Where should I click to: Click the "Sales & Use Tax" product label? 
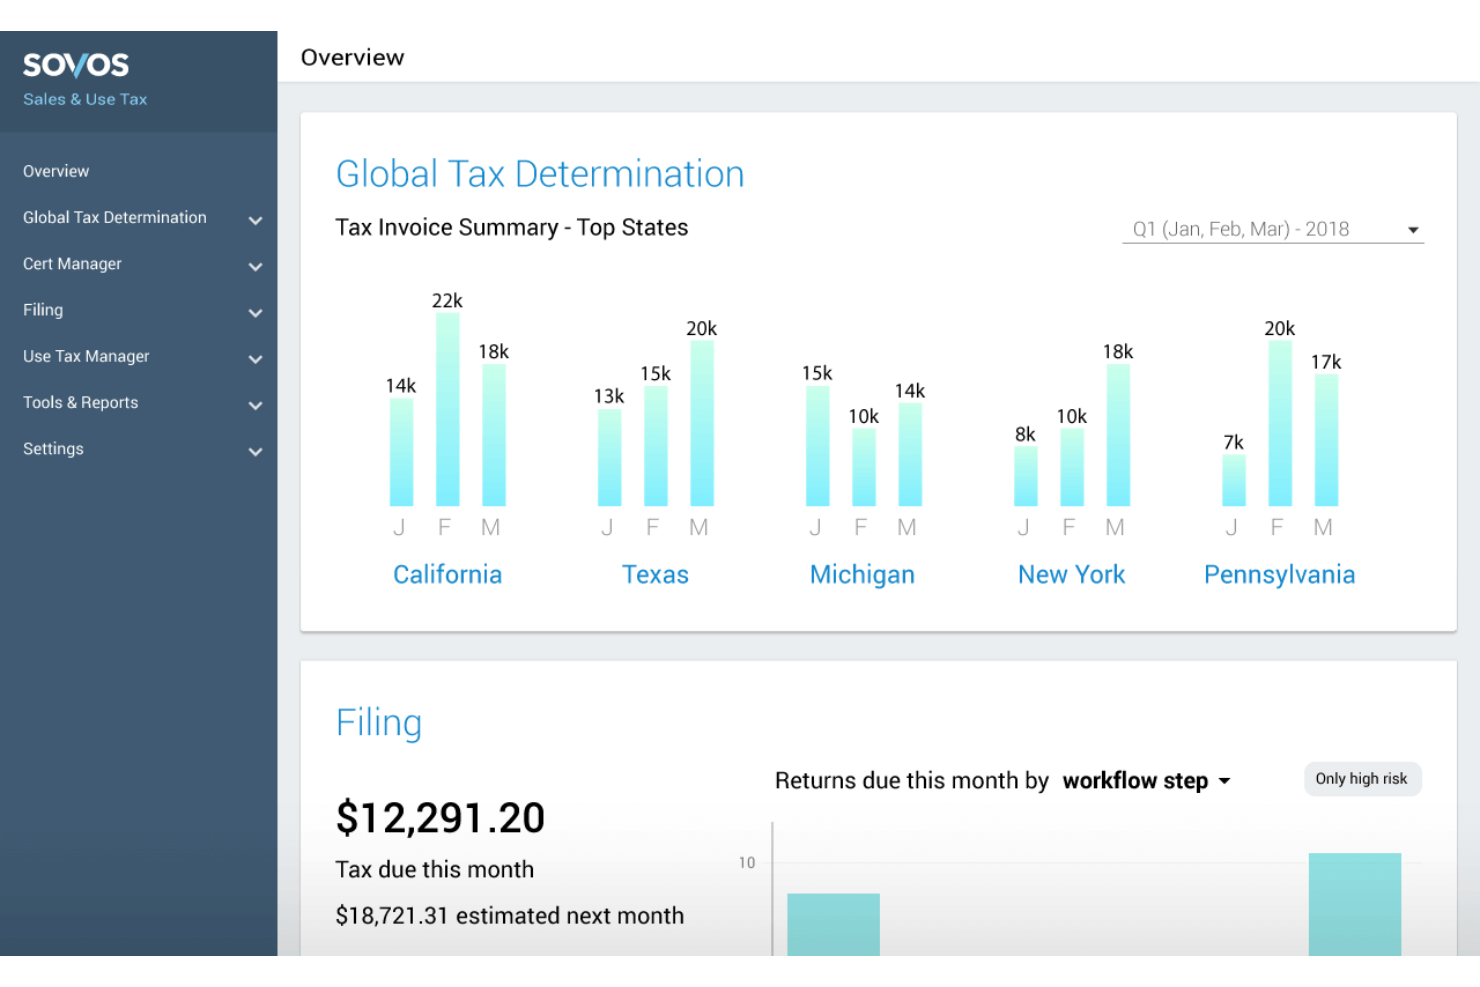[x=85, y=99]
